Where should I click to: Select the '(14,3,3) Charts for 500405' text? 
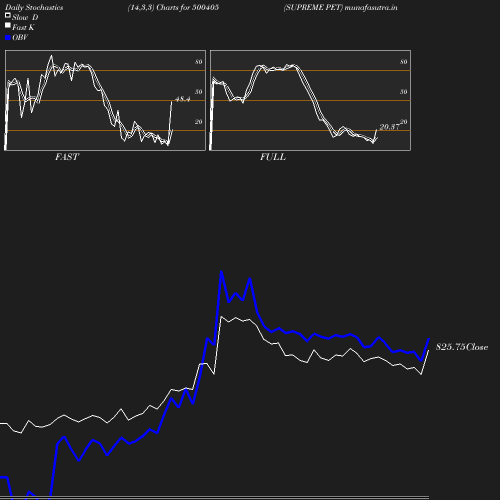[x=173, y=7]
